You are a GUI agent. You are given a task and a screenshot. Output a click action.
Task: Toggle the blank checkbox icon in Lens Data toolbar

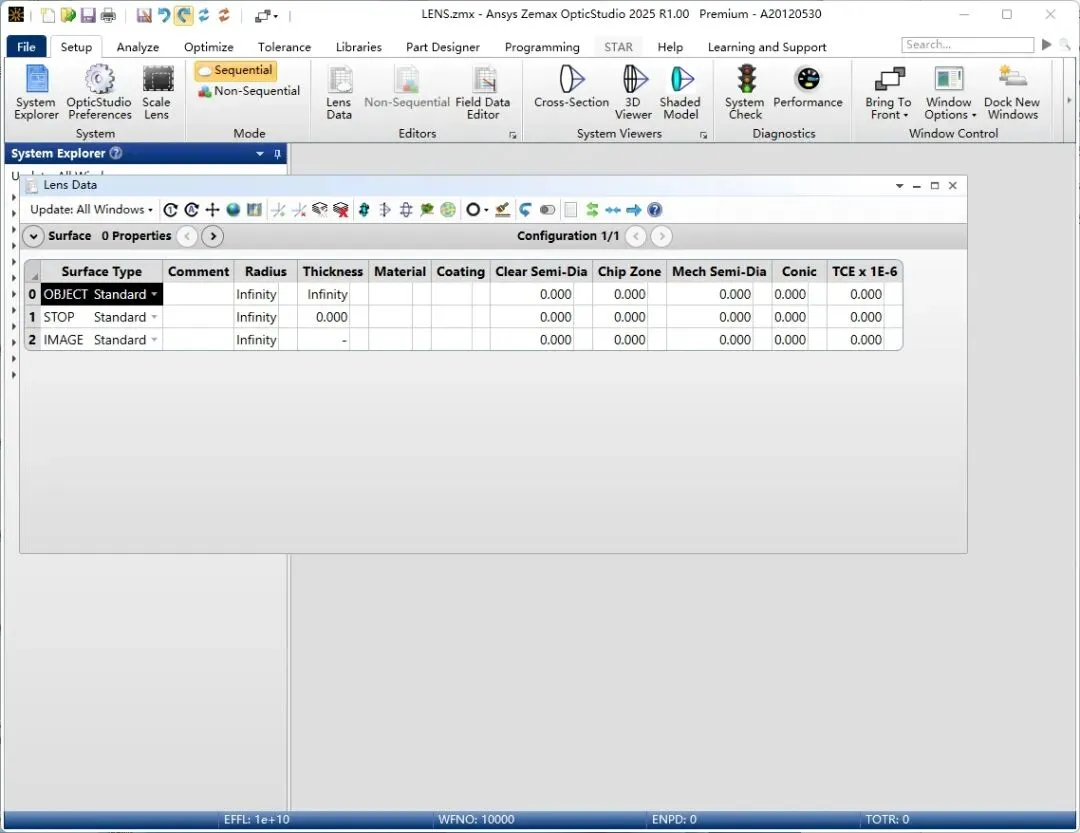point(570,209)
